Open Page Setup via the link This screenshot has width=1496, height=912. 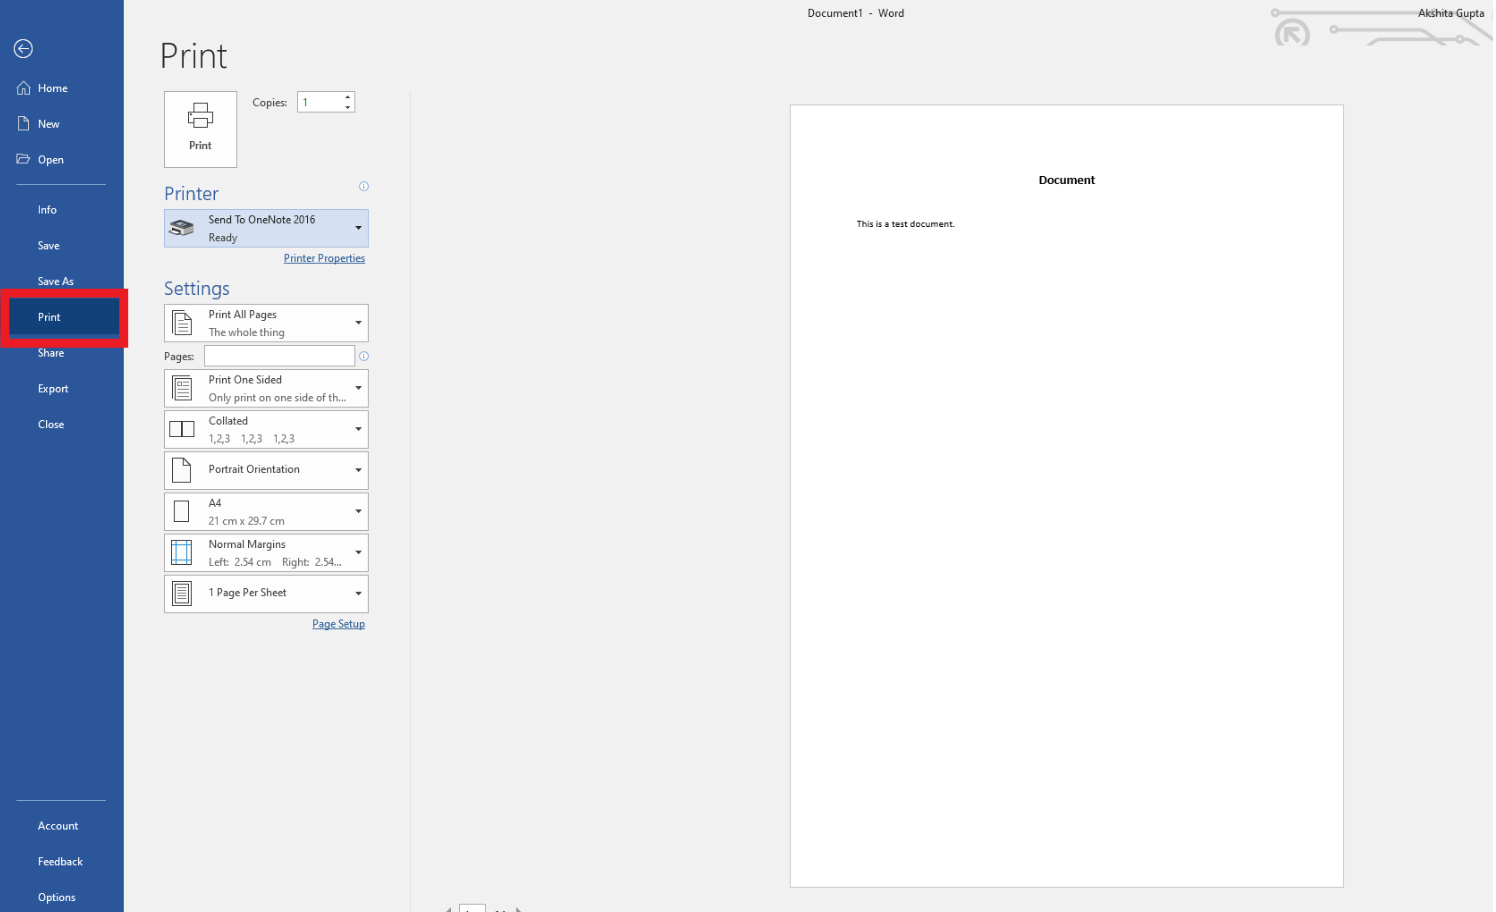pos(338,623)
